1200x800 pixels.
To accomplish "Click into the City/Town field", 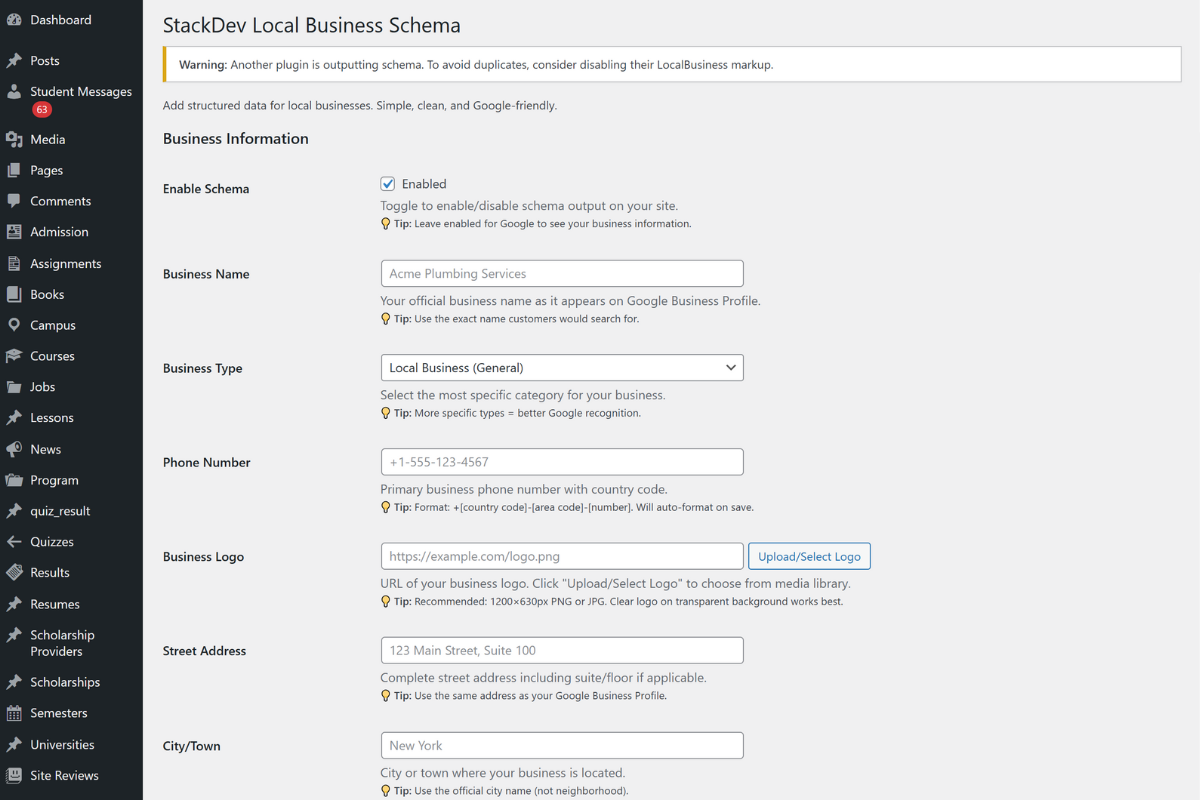I will (x=561, y=746).
